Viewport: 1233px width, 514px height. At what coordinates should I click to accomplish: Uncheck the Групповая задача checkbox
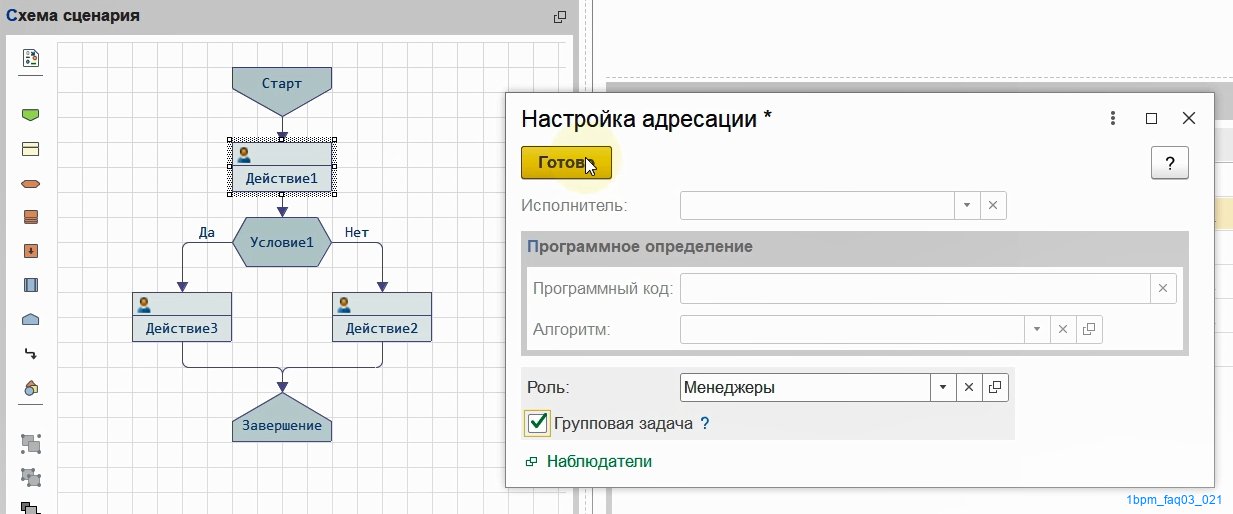click(537, 423)
